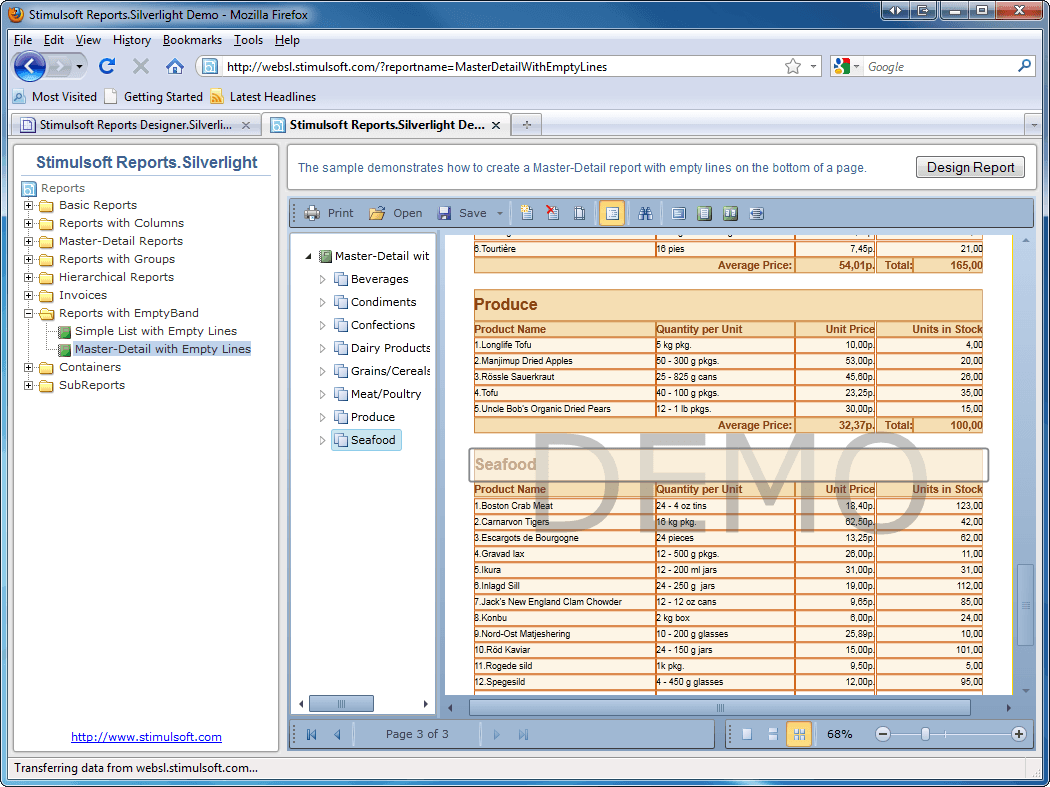Bookmark this page with star icon

[793, 66]
